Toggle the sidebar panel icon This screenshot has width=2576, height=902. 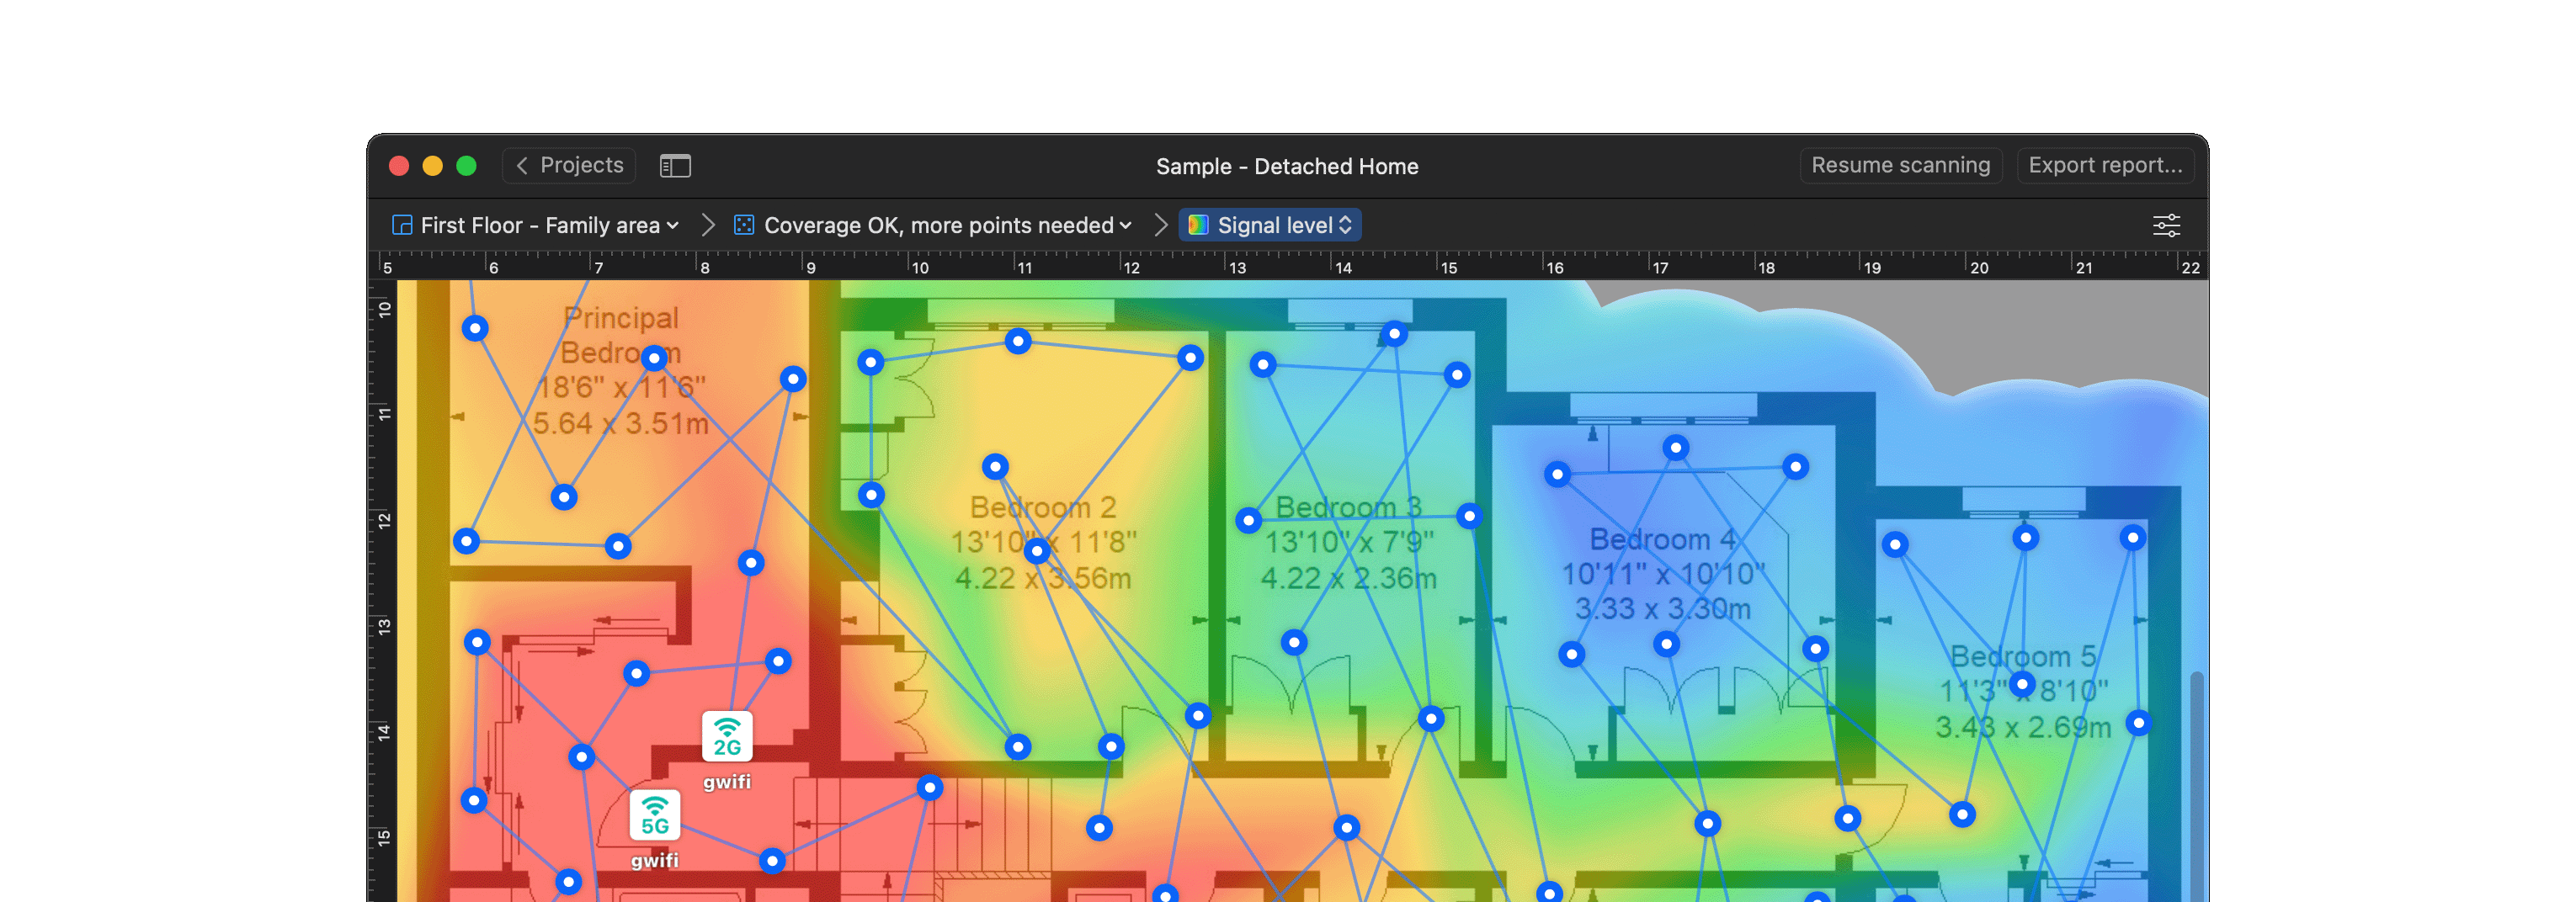[675, 166]
